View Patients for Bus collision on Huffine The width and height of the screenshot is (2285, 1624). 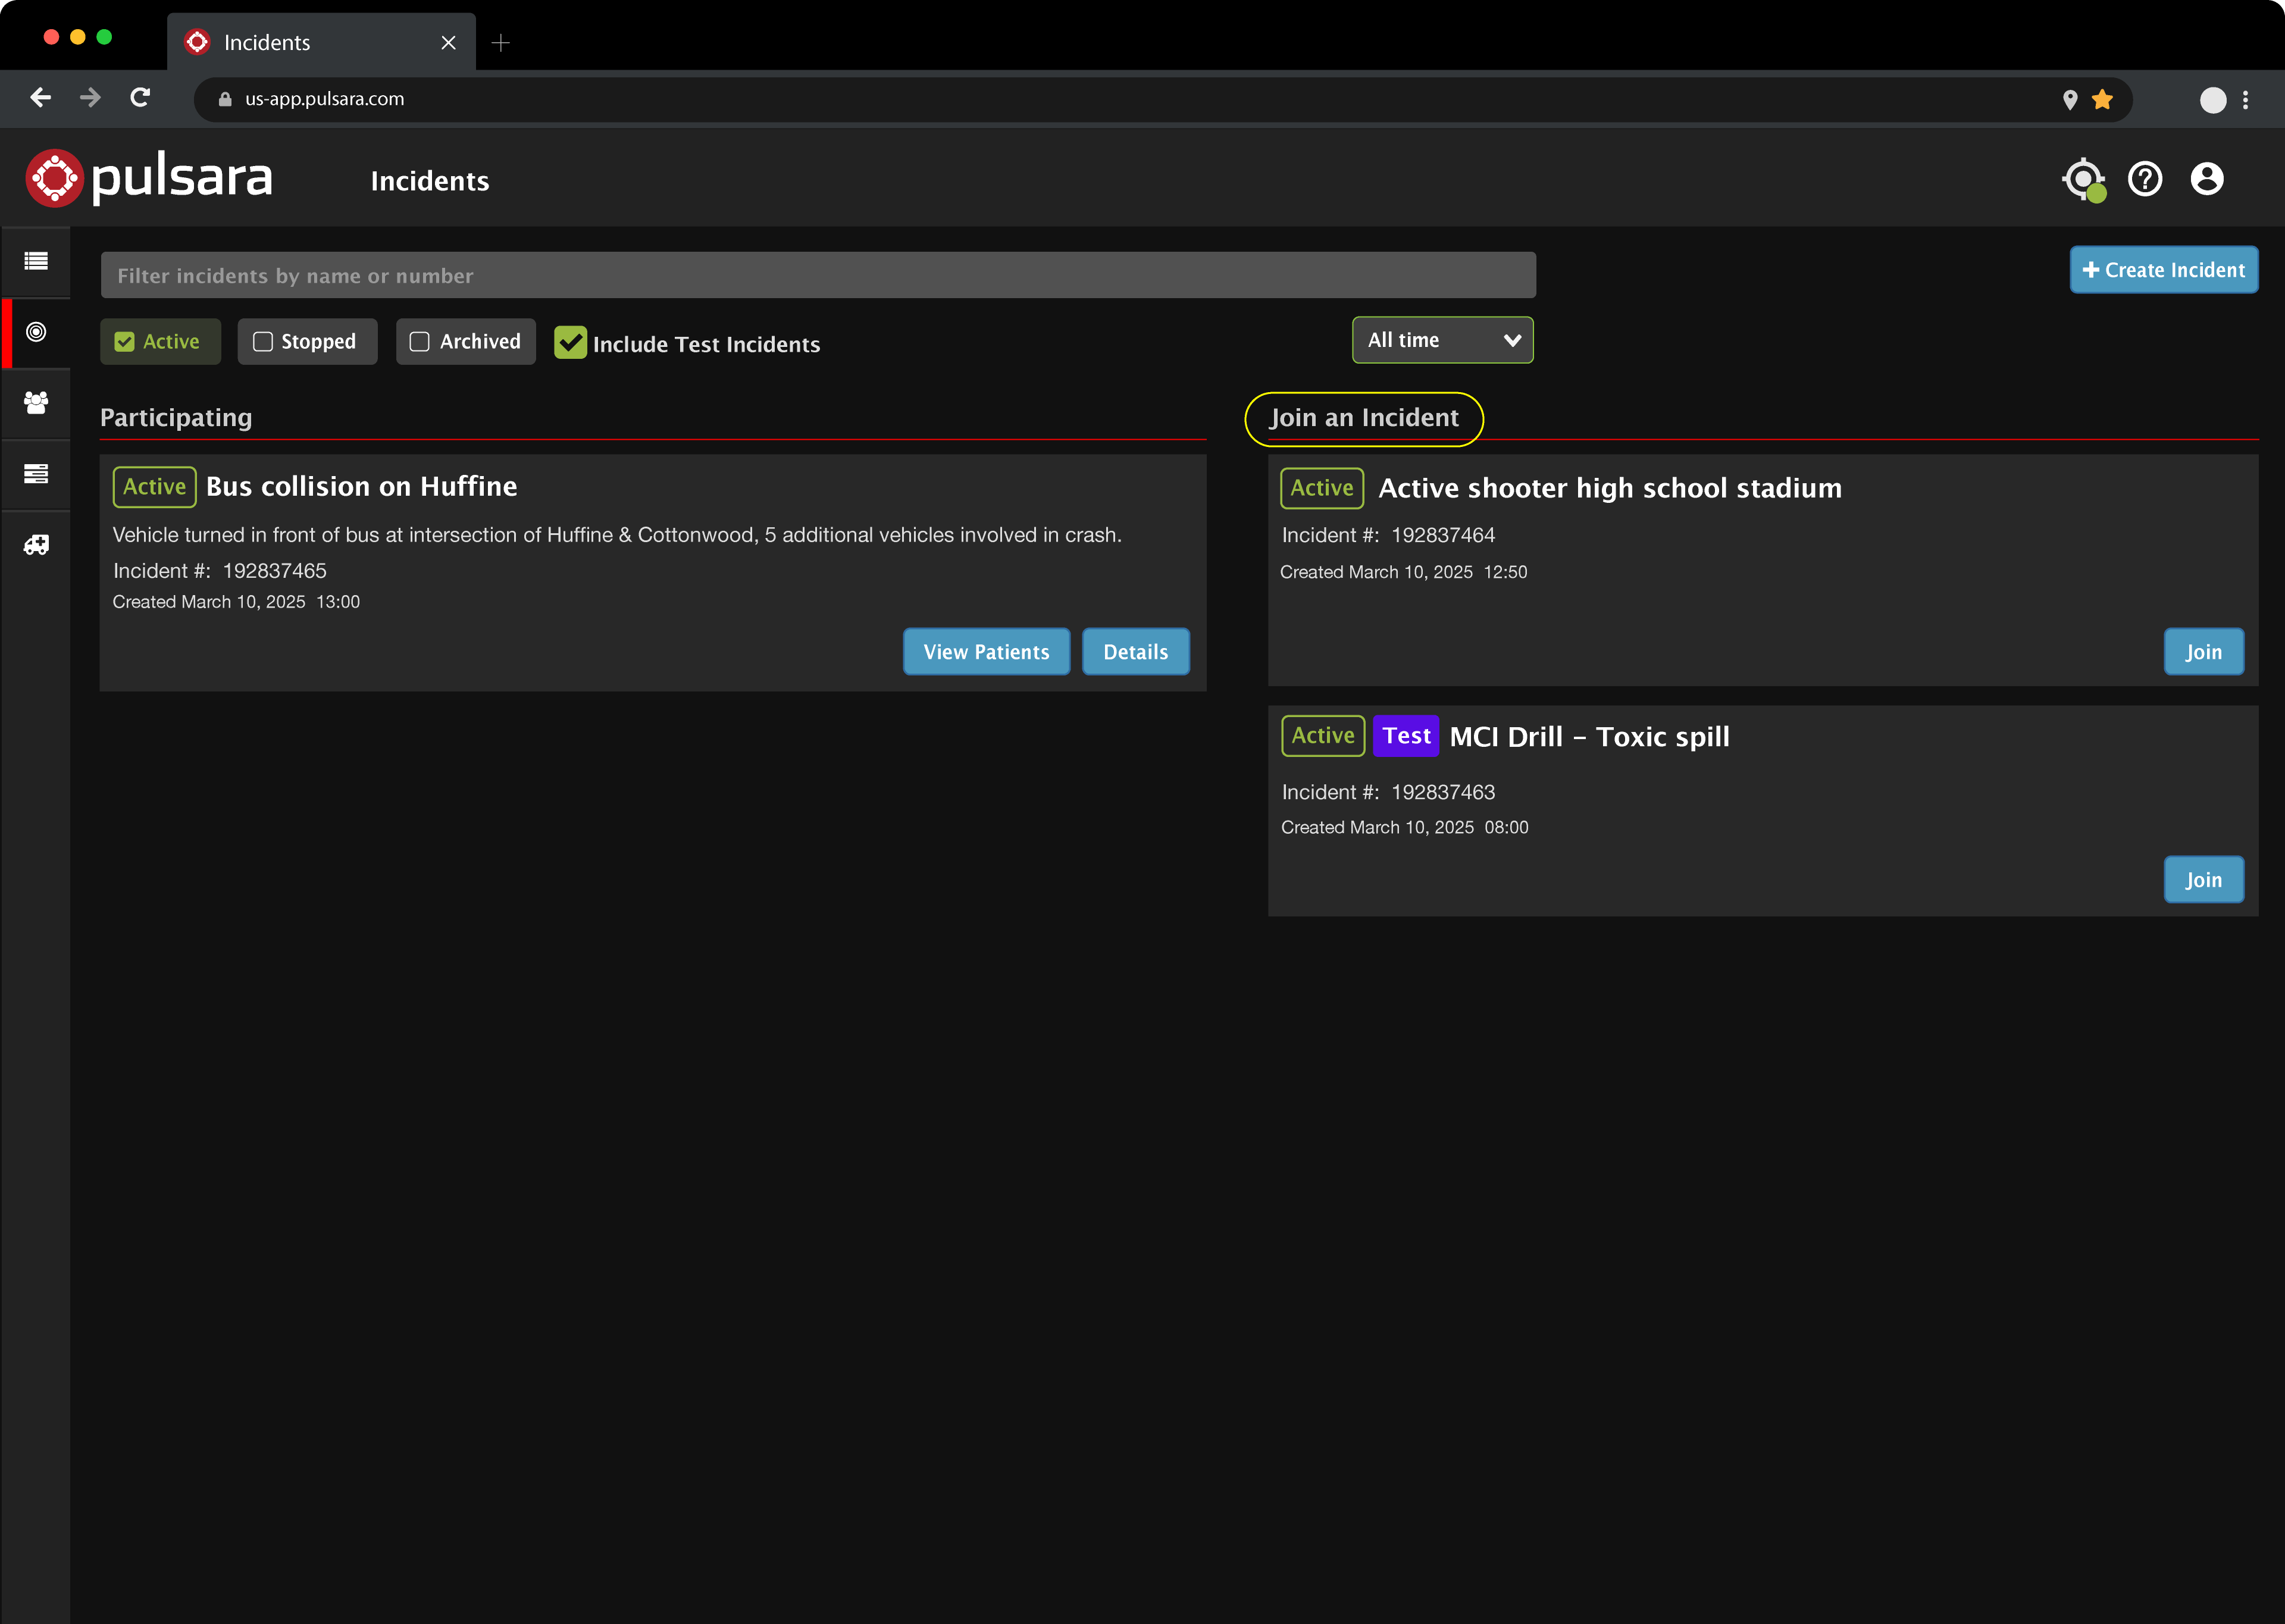[x=986, y=651]
